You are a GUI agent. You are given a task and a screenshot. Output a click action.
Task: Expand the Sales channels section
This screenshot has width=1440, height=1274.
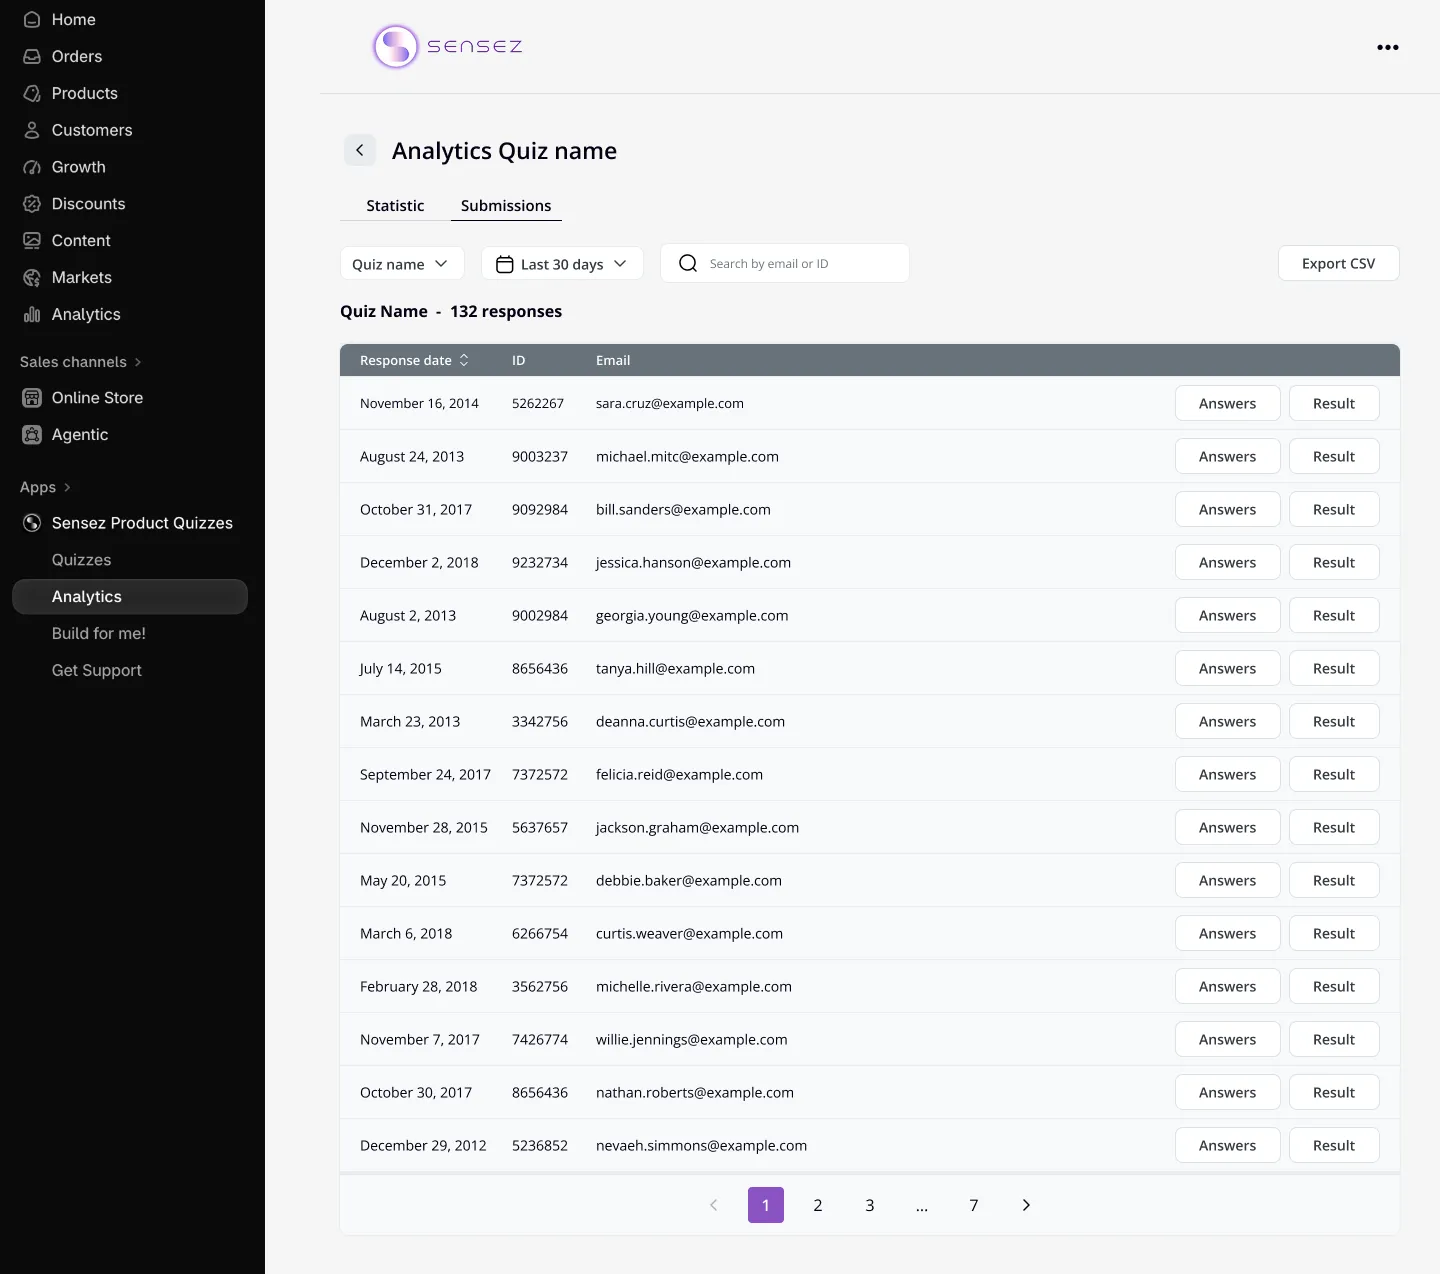(x=81, y=362)
